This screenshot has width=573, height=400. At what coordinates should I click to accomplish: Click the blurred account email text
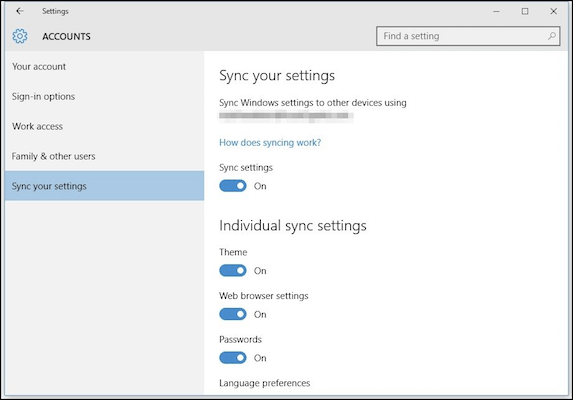click(x=286, y=116)
